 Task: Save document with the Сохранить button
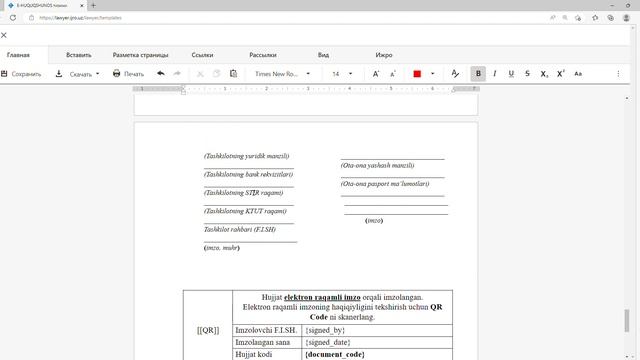[21, 74]
